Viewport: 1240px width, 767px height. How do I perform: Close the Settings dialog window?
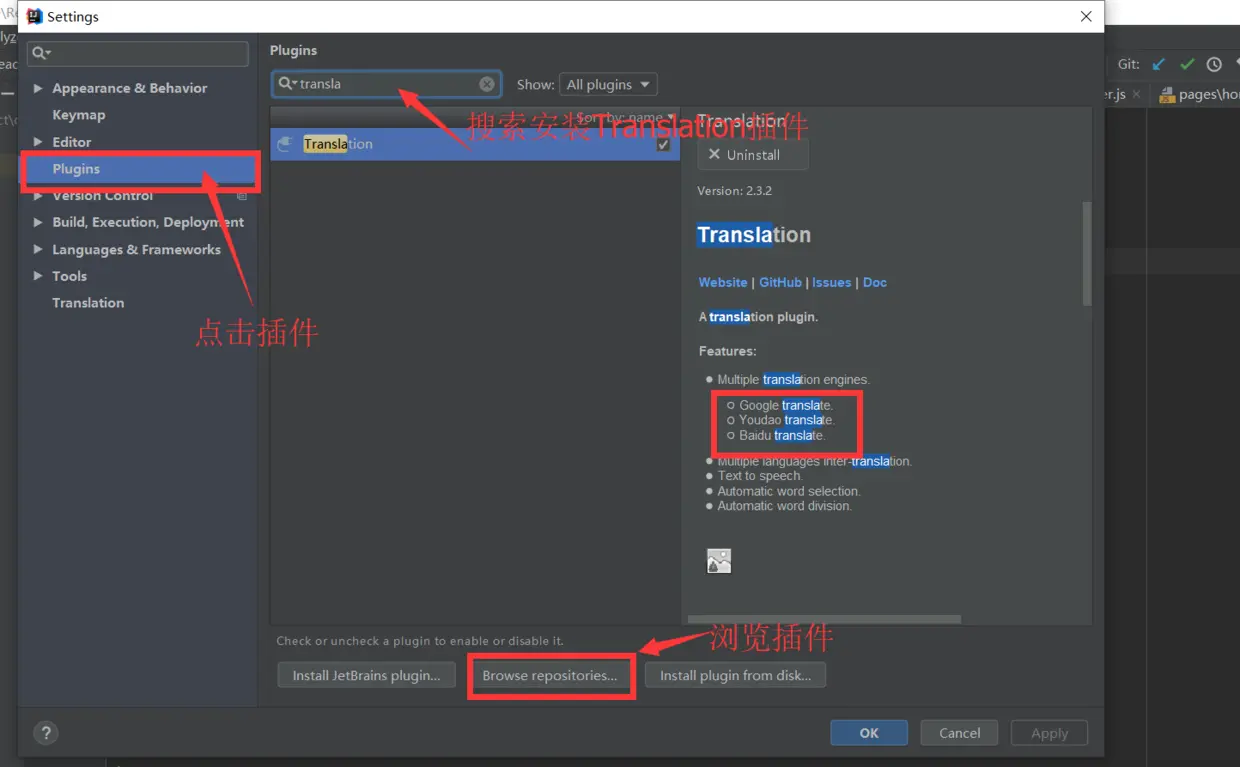pyautogui.click(x=1086, y=17)
